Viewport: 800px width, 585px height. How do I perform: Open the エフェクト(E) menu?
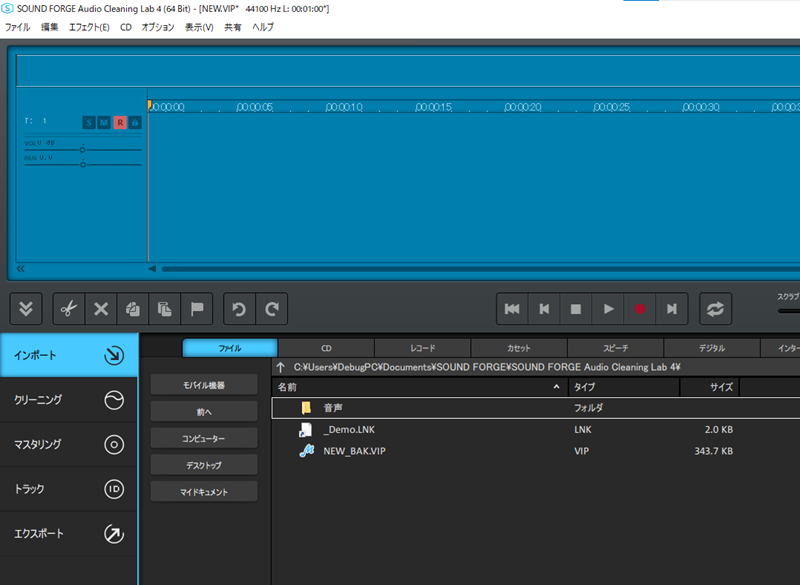[x=89, y=27]
